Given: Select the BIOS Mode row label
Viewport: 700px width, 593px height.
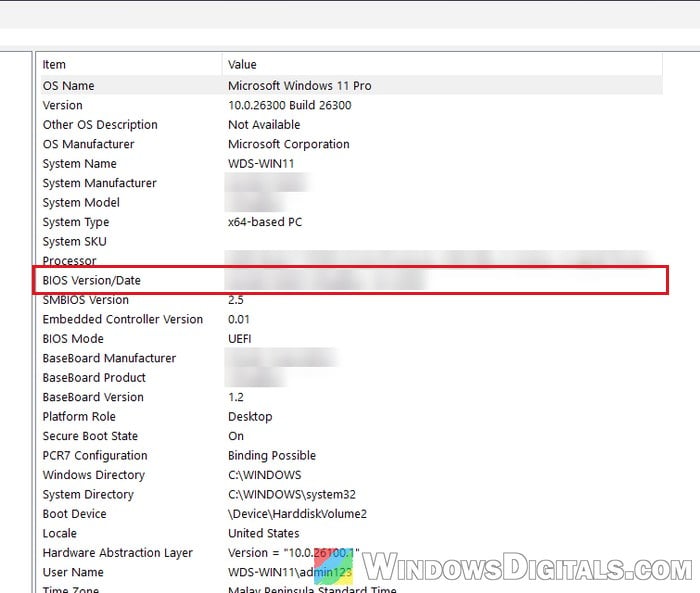Looking at the screenshot, I should click(73, 339).
